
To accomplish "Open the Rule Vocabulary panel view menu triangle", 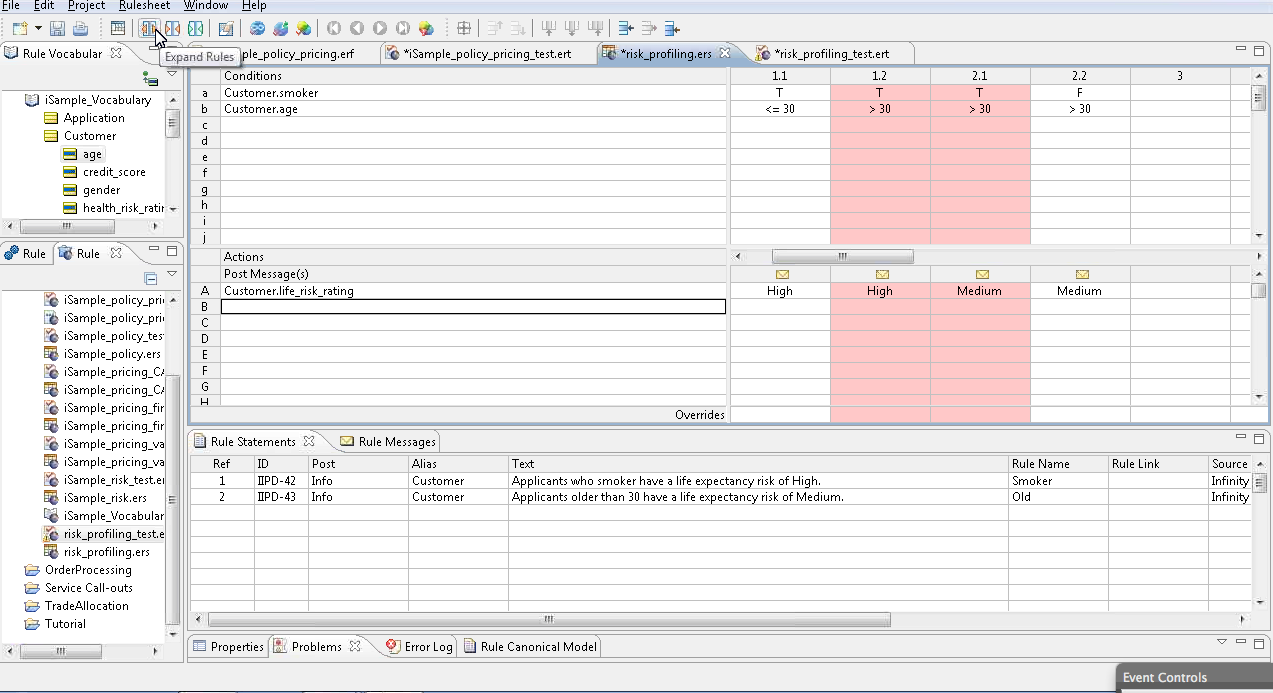I will pos(172,73).
